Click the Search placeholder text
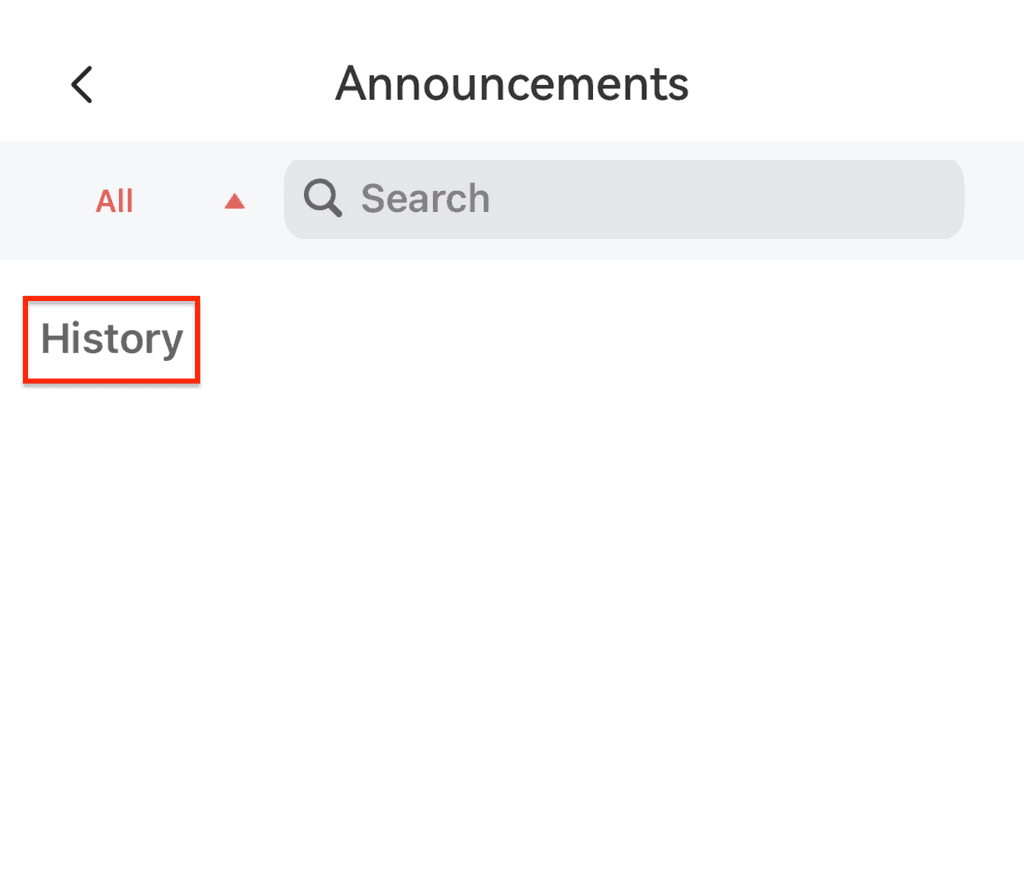The image size is (1024, 875). (425, 199)
